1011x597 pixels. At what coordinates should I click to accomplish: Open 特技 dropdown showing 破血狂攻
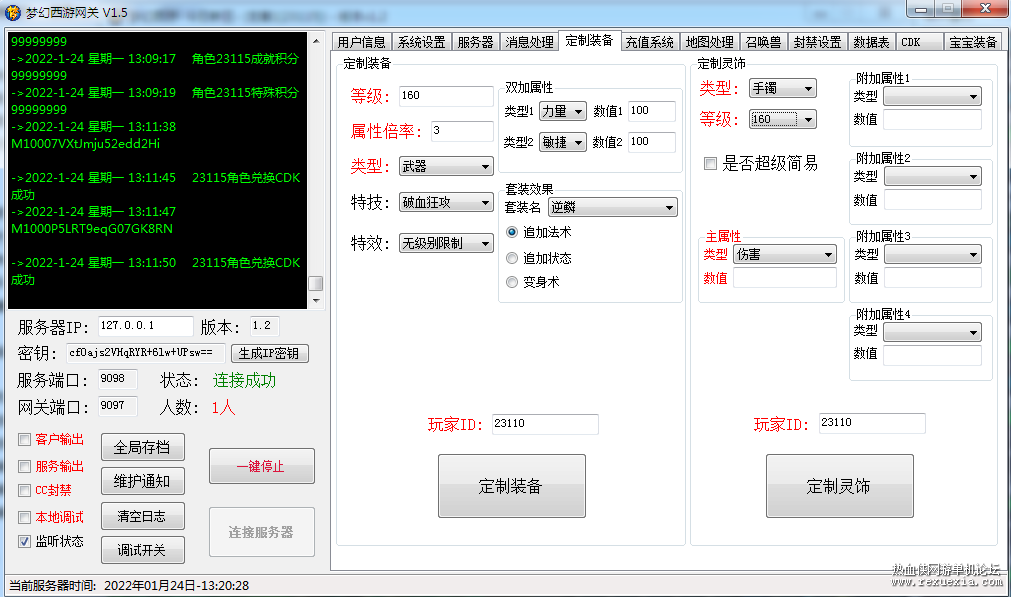(x=446, y=202)
